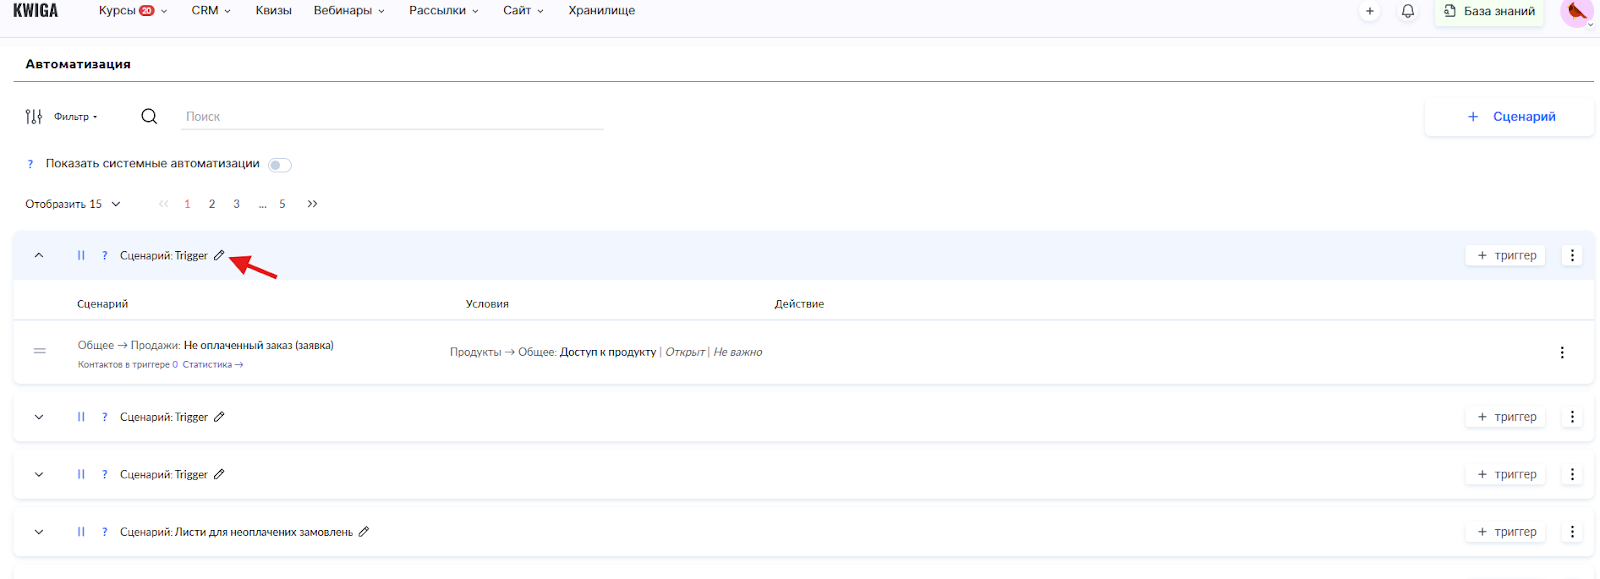Open the CRM menu

[x=210, y=11]
